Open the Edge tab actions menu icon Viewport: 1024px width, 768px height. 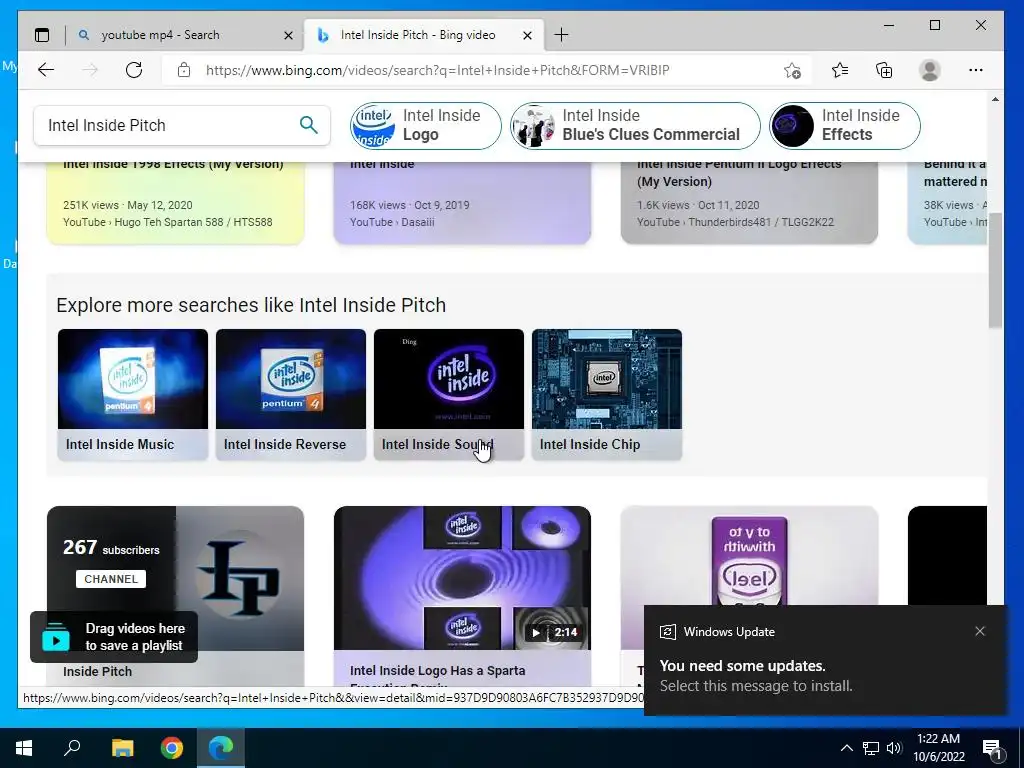[42, 35]
